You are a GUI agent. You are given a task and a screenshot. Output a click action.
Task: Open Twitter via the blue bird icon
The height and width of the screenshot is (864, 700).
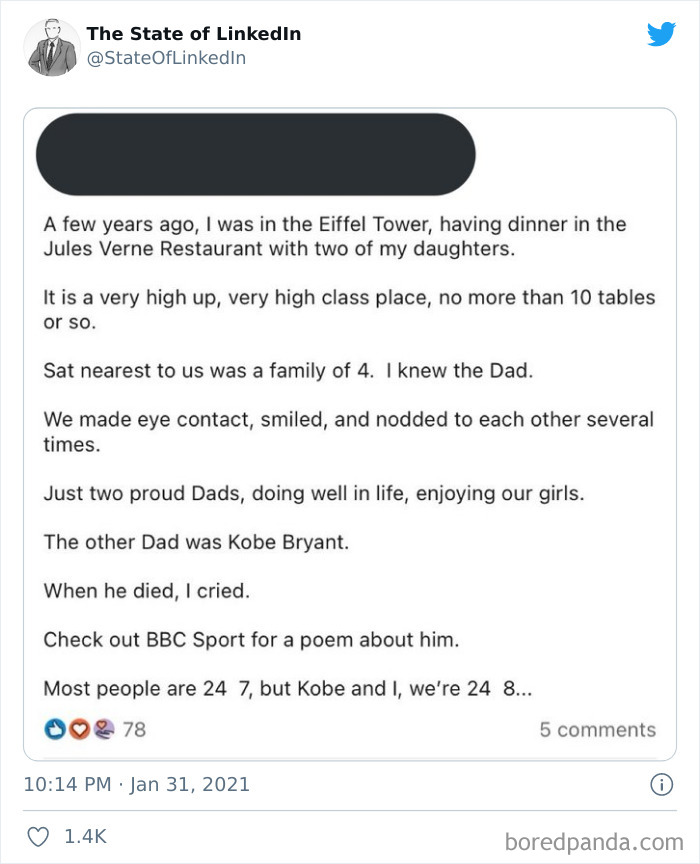tap(662, 33)
